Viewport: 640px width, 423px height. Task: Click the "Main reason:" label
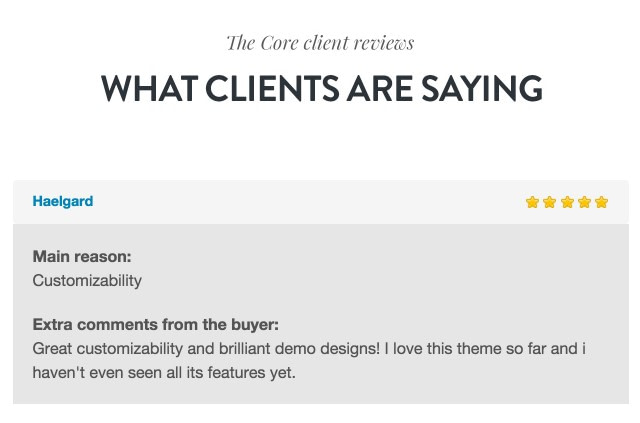82,257
